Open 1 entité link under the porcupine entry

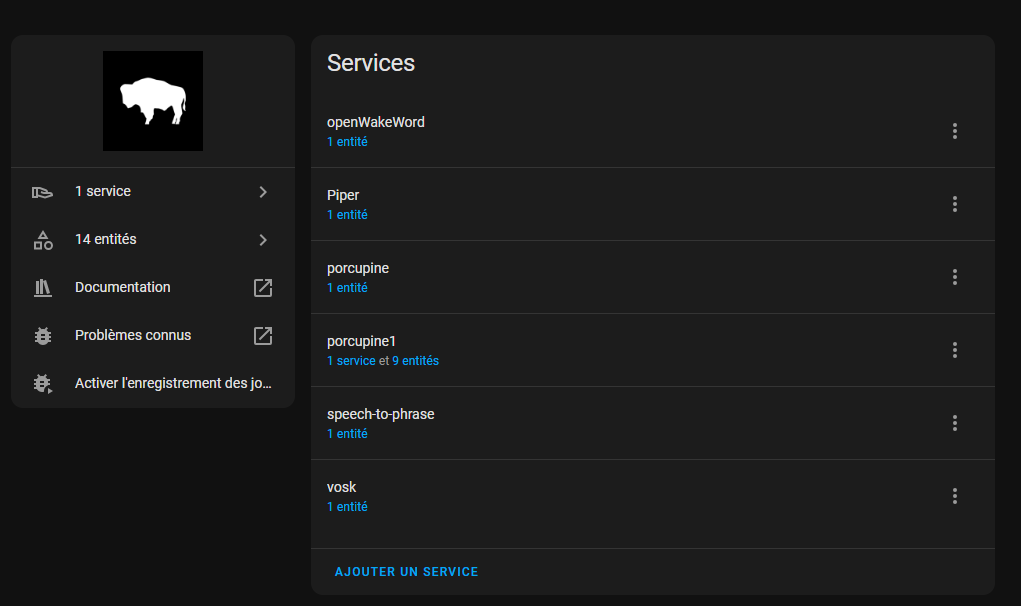tap(347, 288)
